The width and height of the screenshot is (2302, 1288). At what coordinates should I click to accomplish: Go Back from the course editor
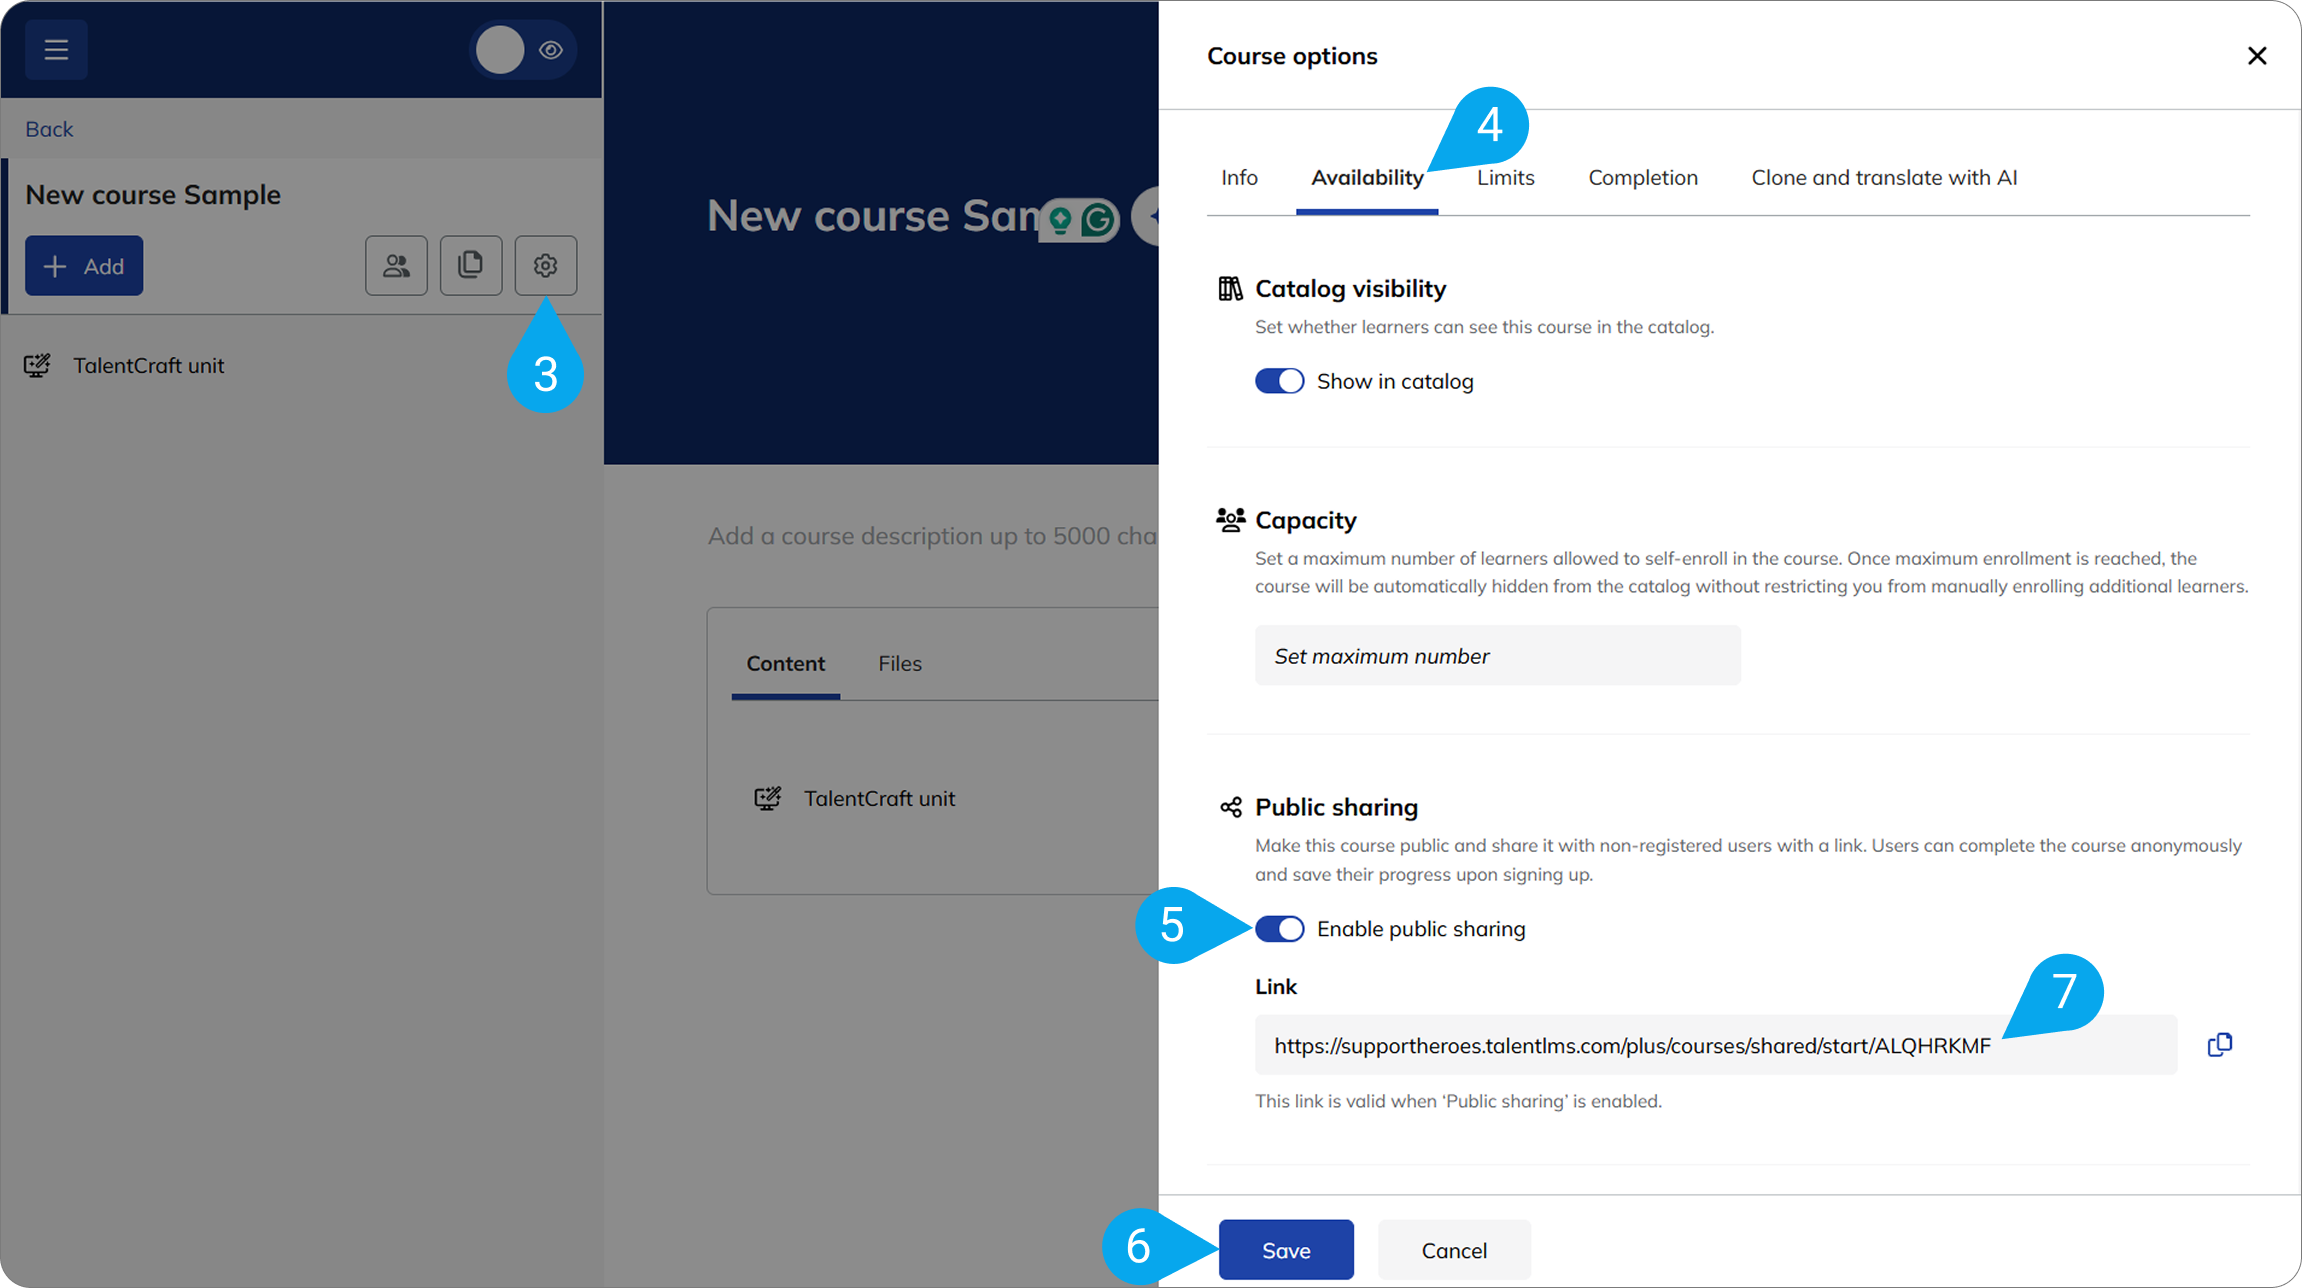tap(49, 129)
